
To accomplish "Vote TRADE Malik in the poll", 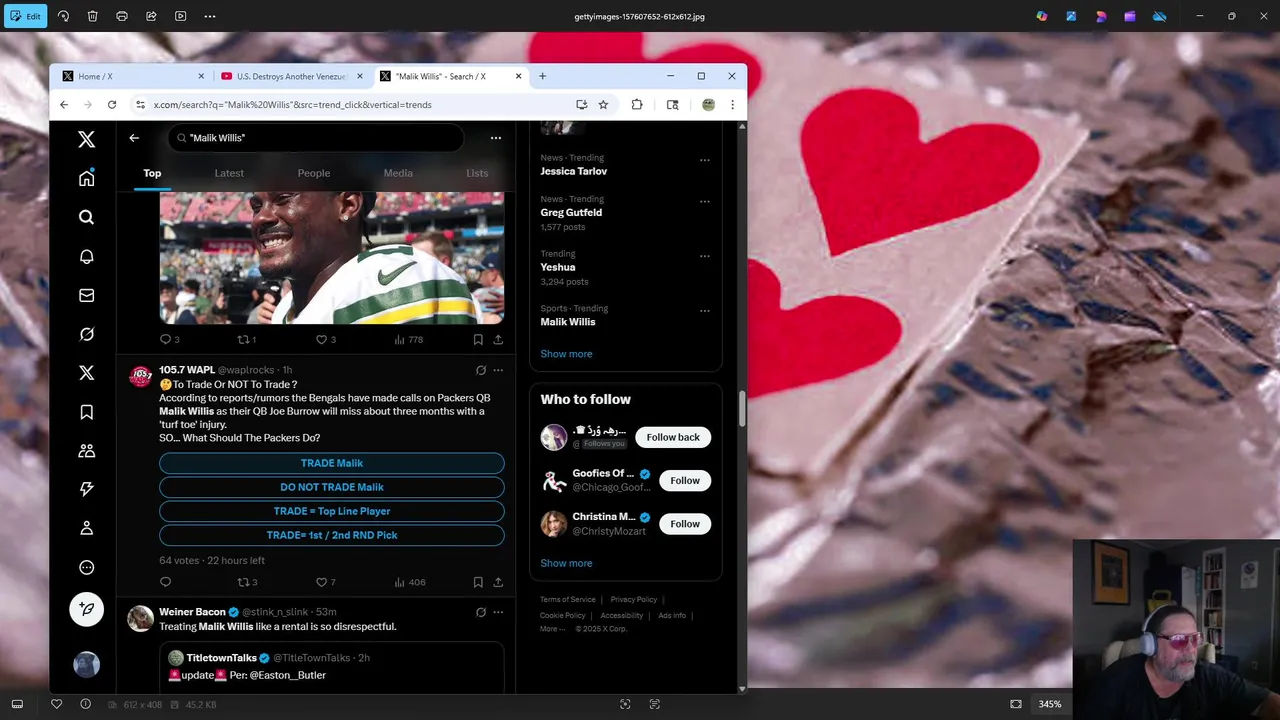I will pyautogui.click(x=332, y=463).
